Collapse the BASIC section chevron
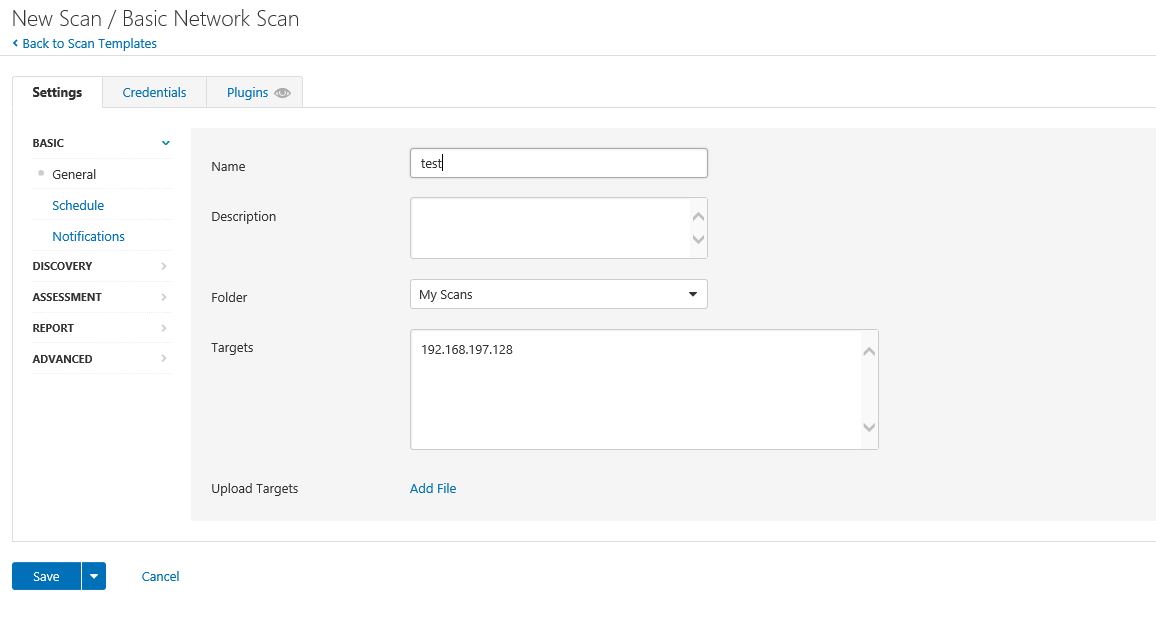Viewport: 1156px width, 622px height. click(165, 143)
